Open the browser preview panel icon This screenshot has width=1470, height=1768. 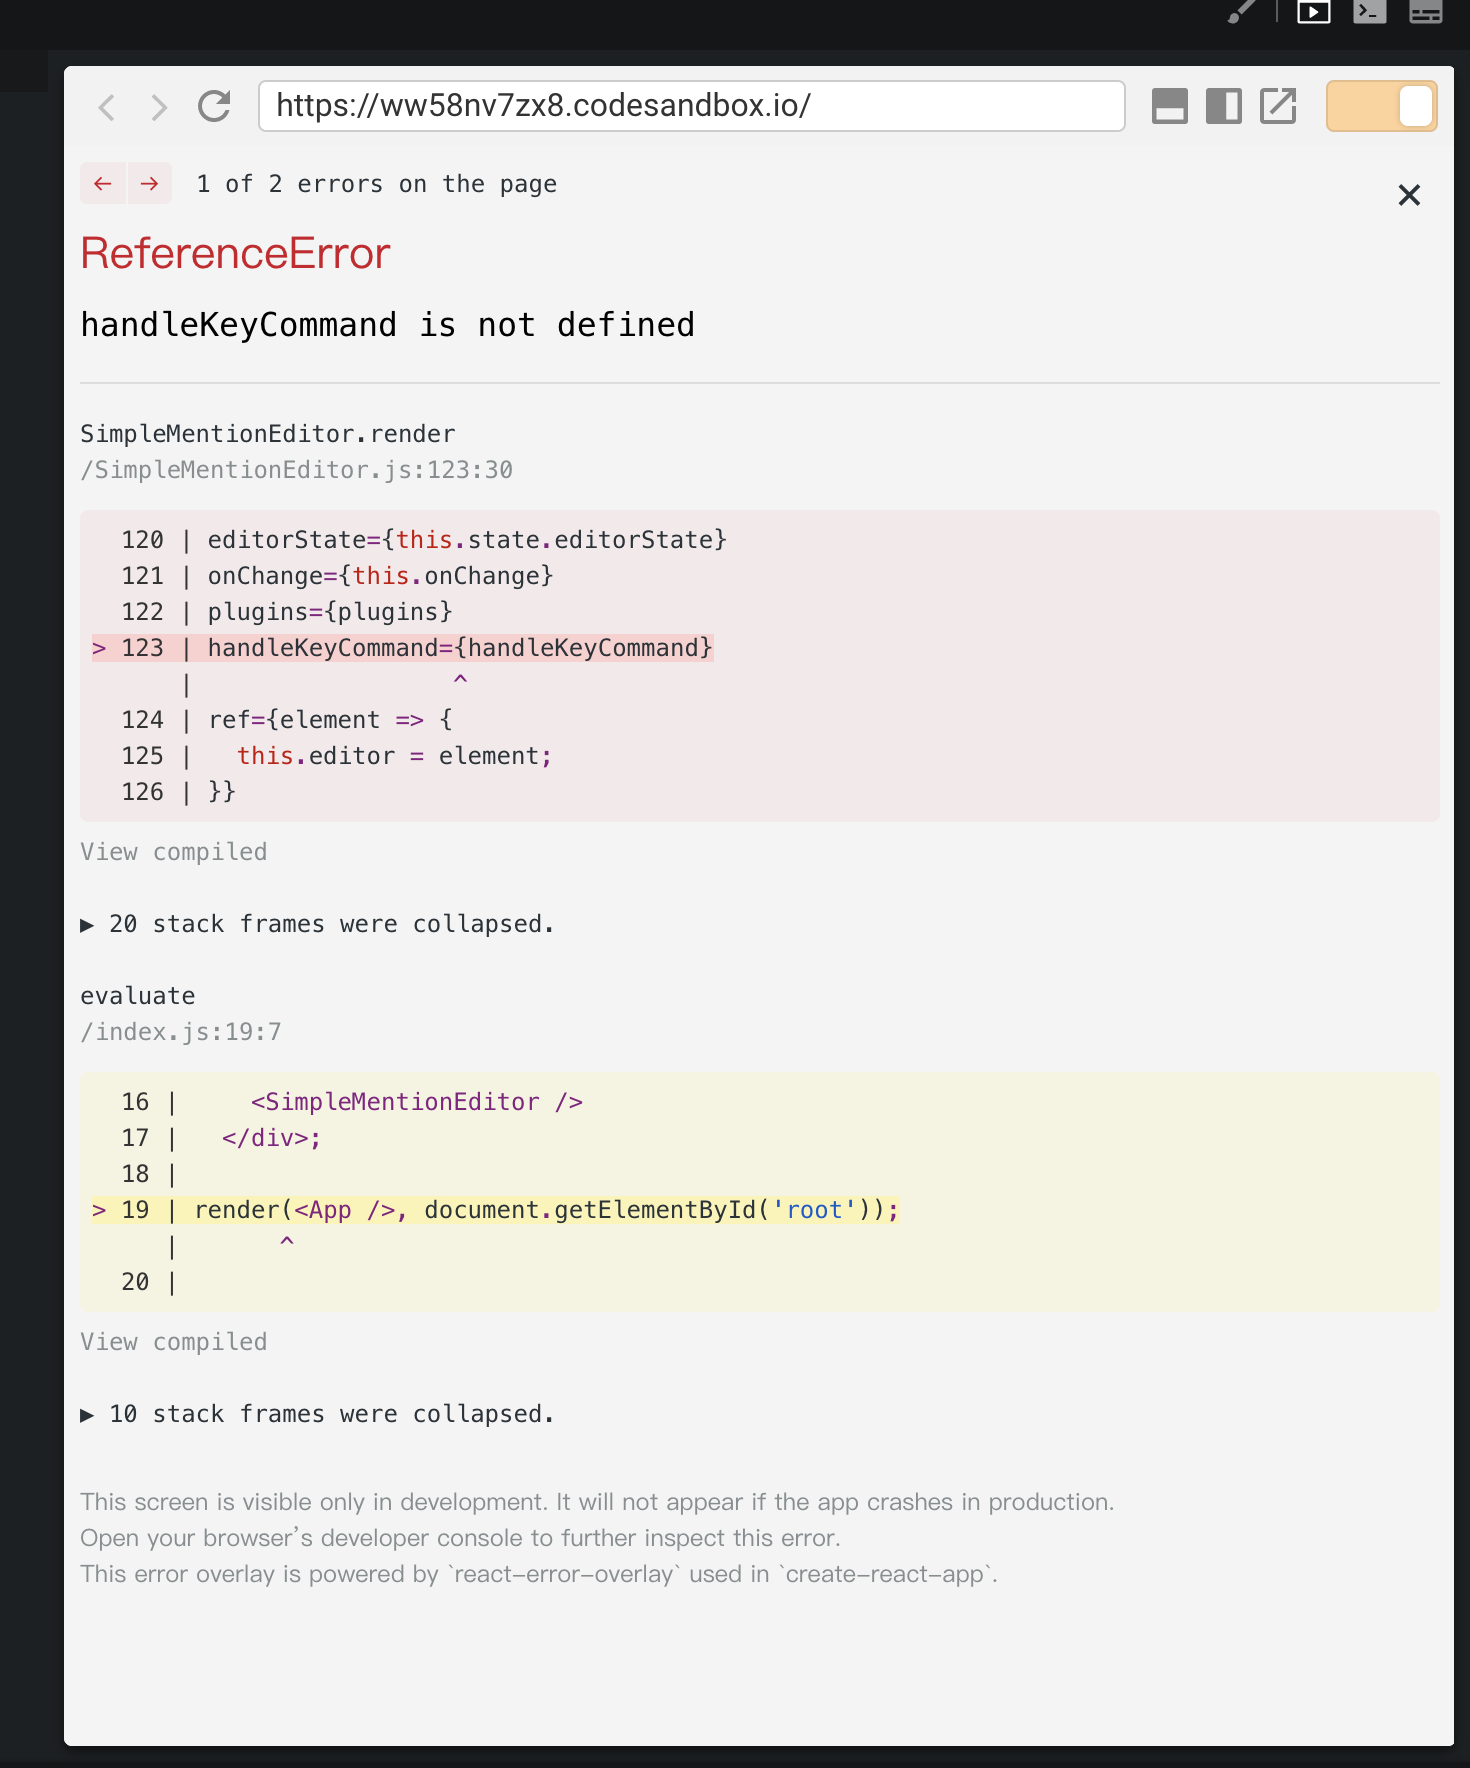pos(1314,13)
